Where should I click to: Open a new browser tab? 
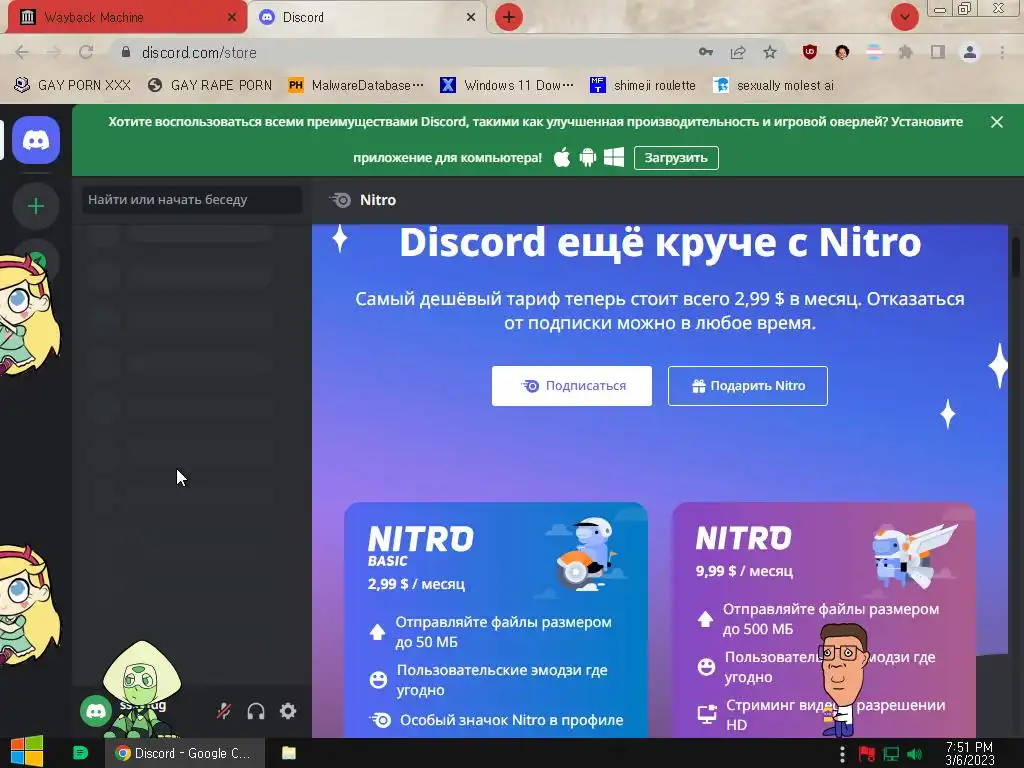[509, 18]
